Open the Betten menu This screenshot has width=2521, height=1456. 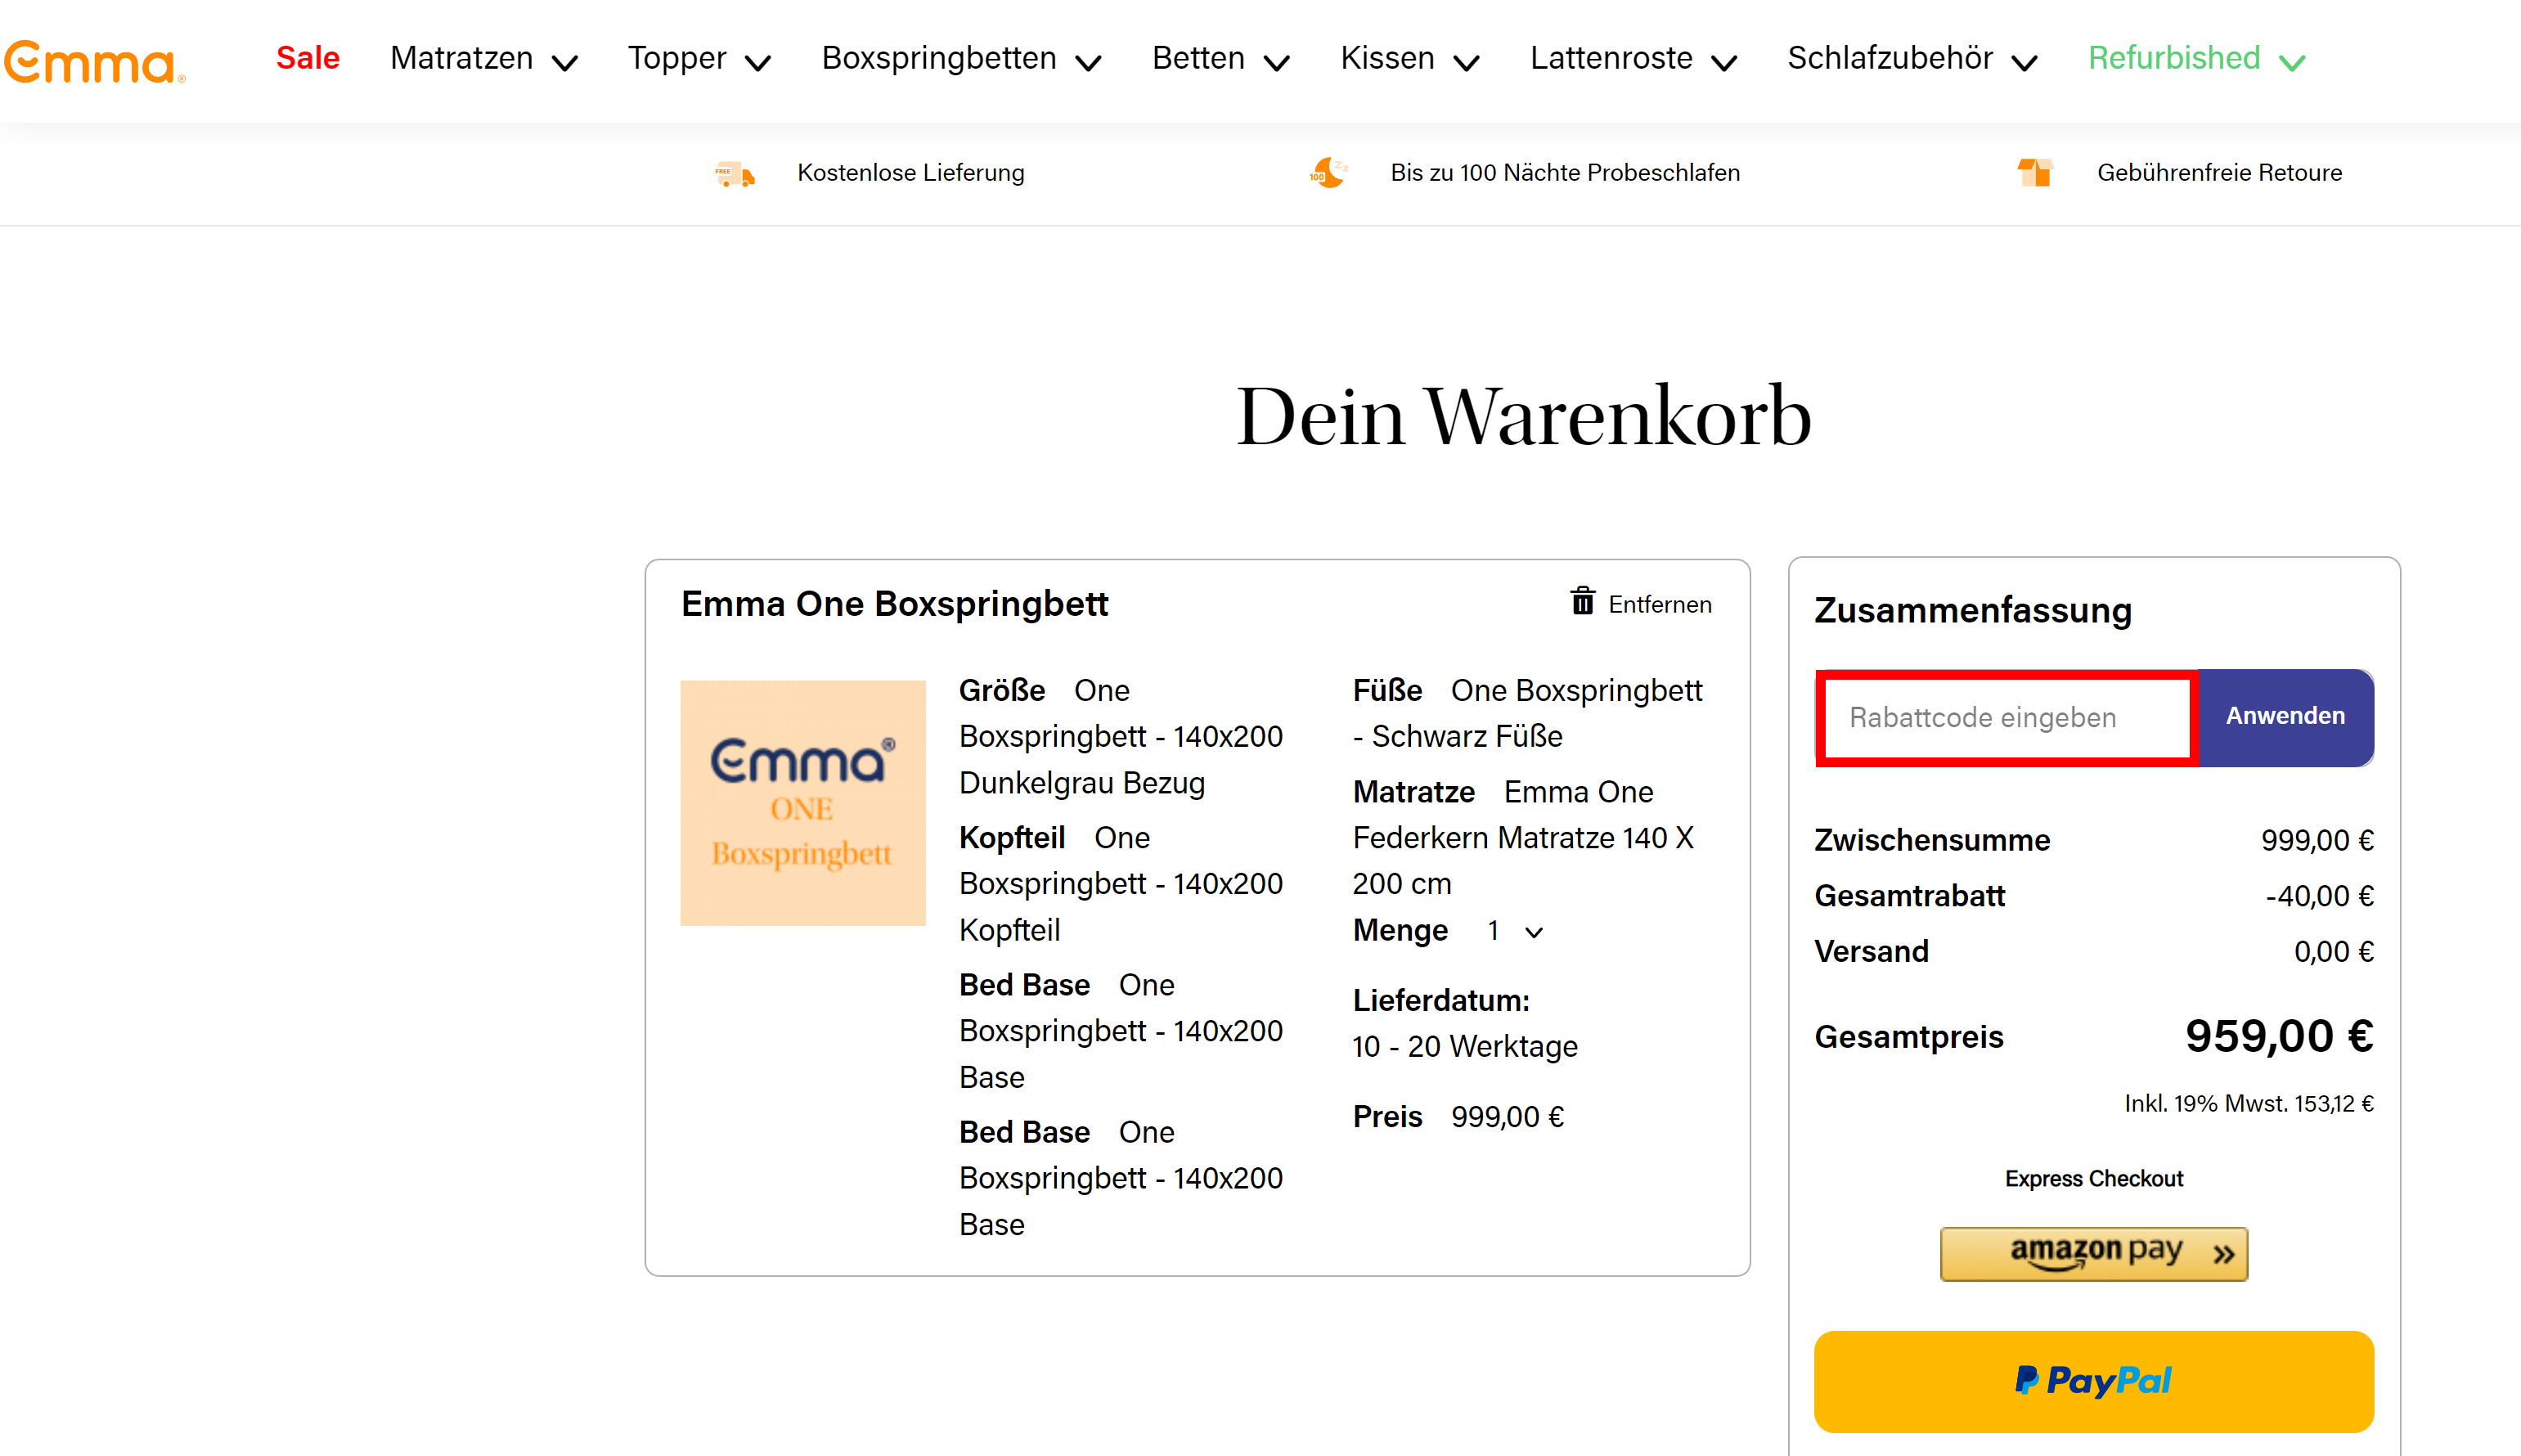tap(1198, 58)
